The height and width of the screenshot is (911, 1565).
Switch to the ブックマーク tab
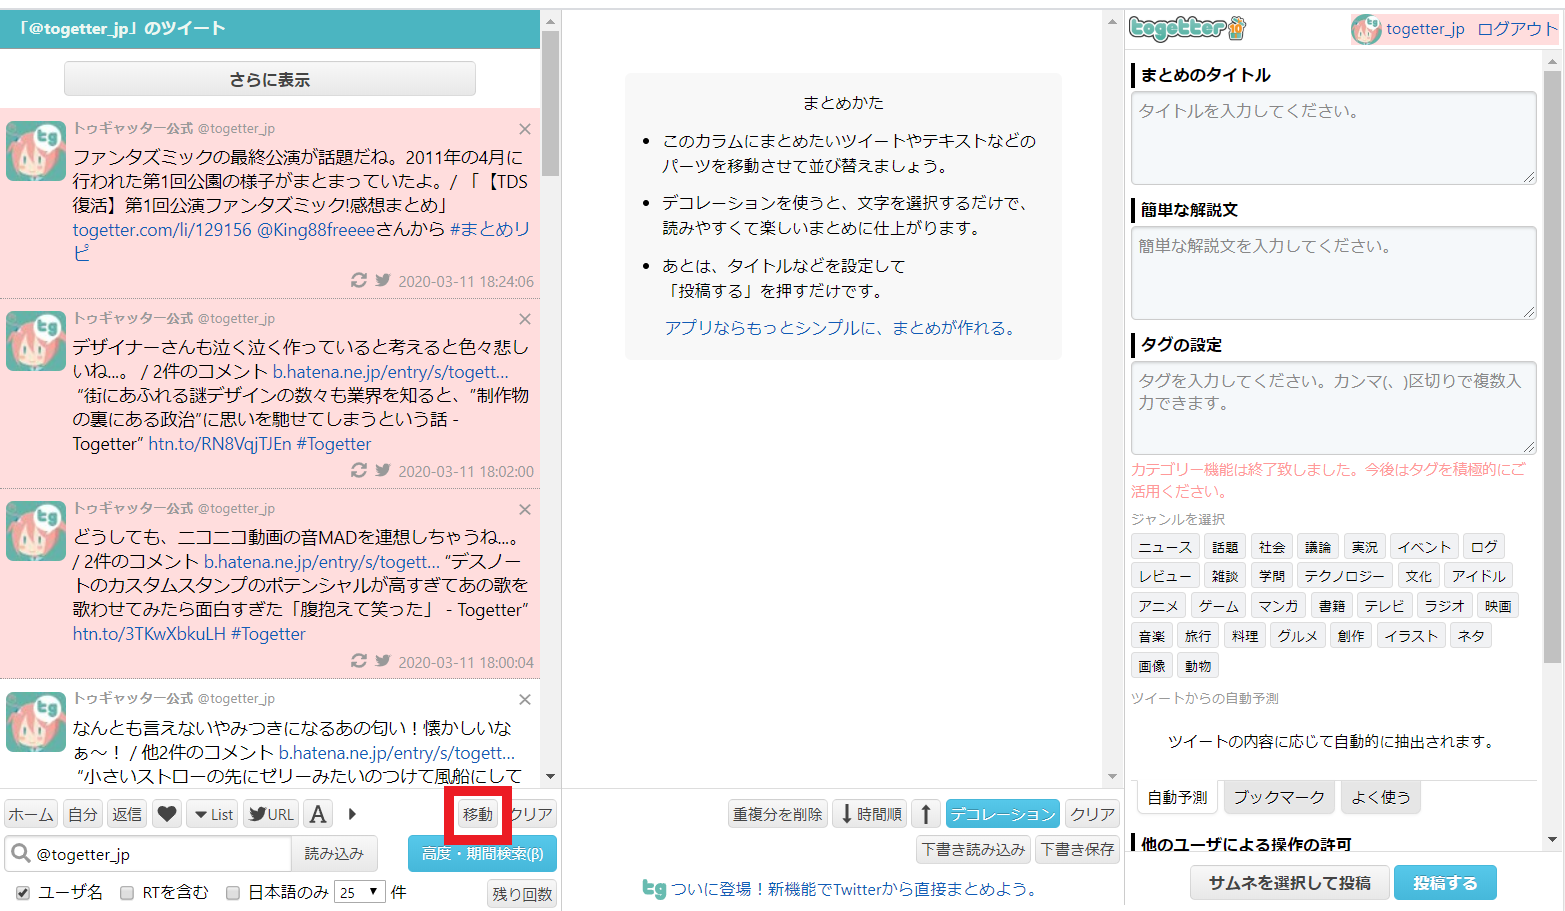point(1278,797)
